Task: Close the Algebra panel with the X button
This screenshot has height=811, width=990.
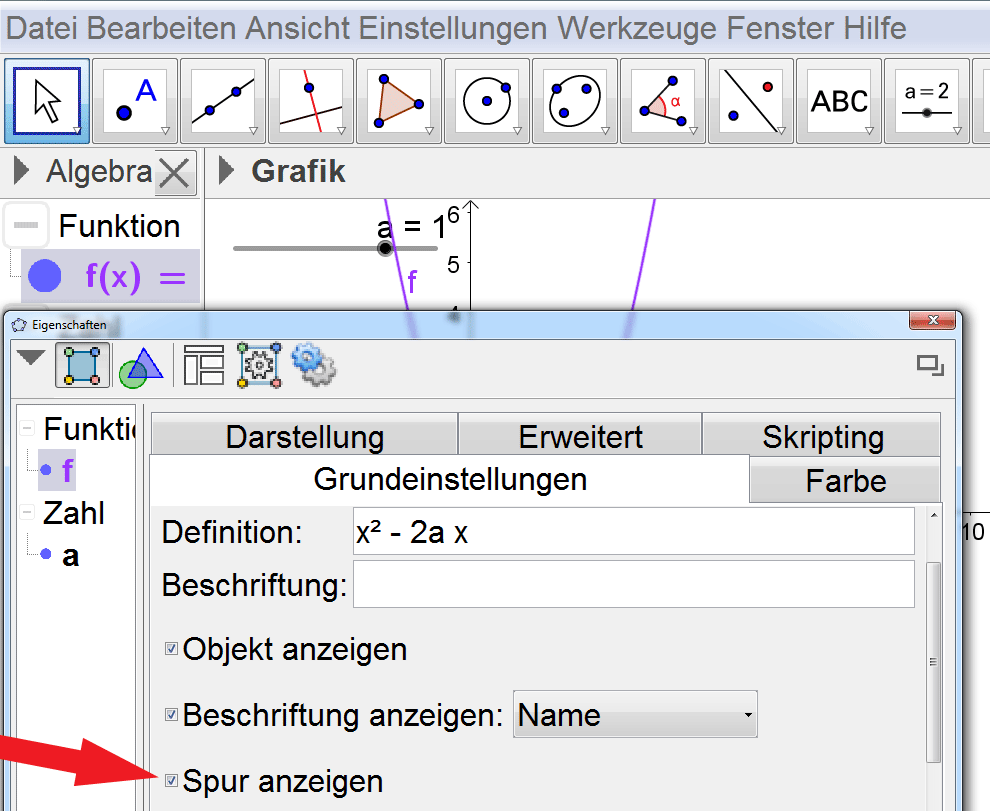Action: point(175,174)
